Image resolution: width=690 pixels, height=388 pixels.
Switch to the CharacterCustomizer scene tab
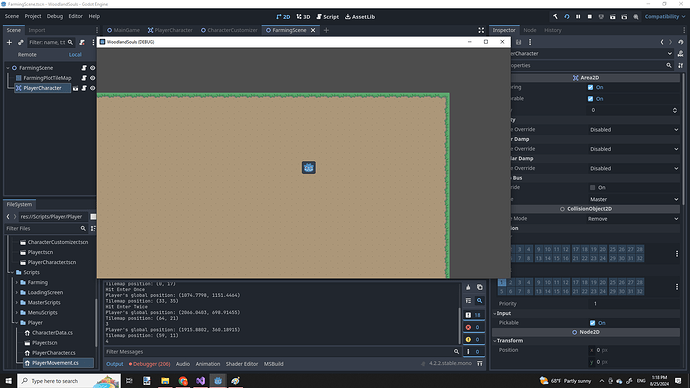(x=229, y=30)
